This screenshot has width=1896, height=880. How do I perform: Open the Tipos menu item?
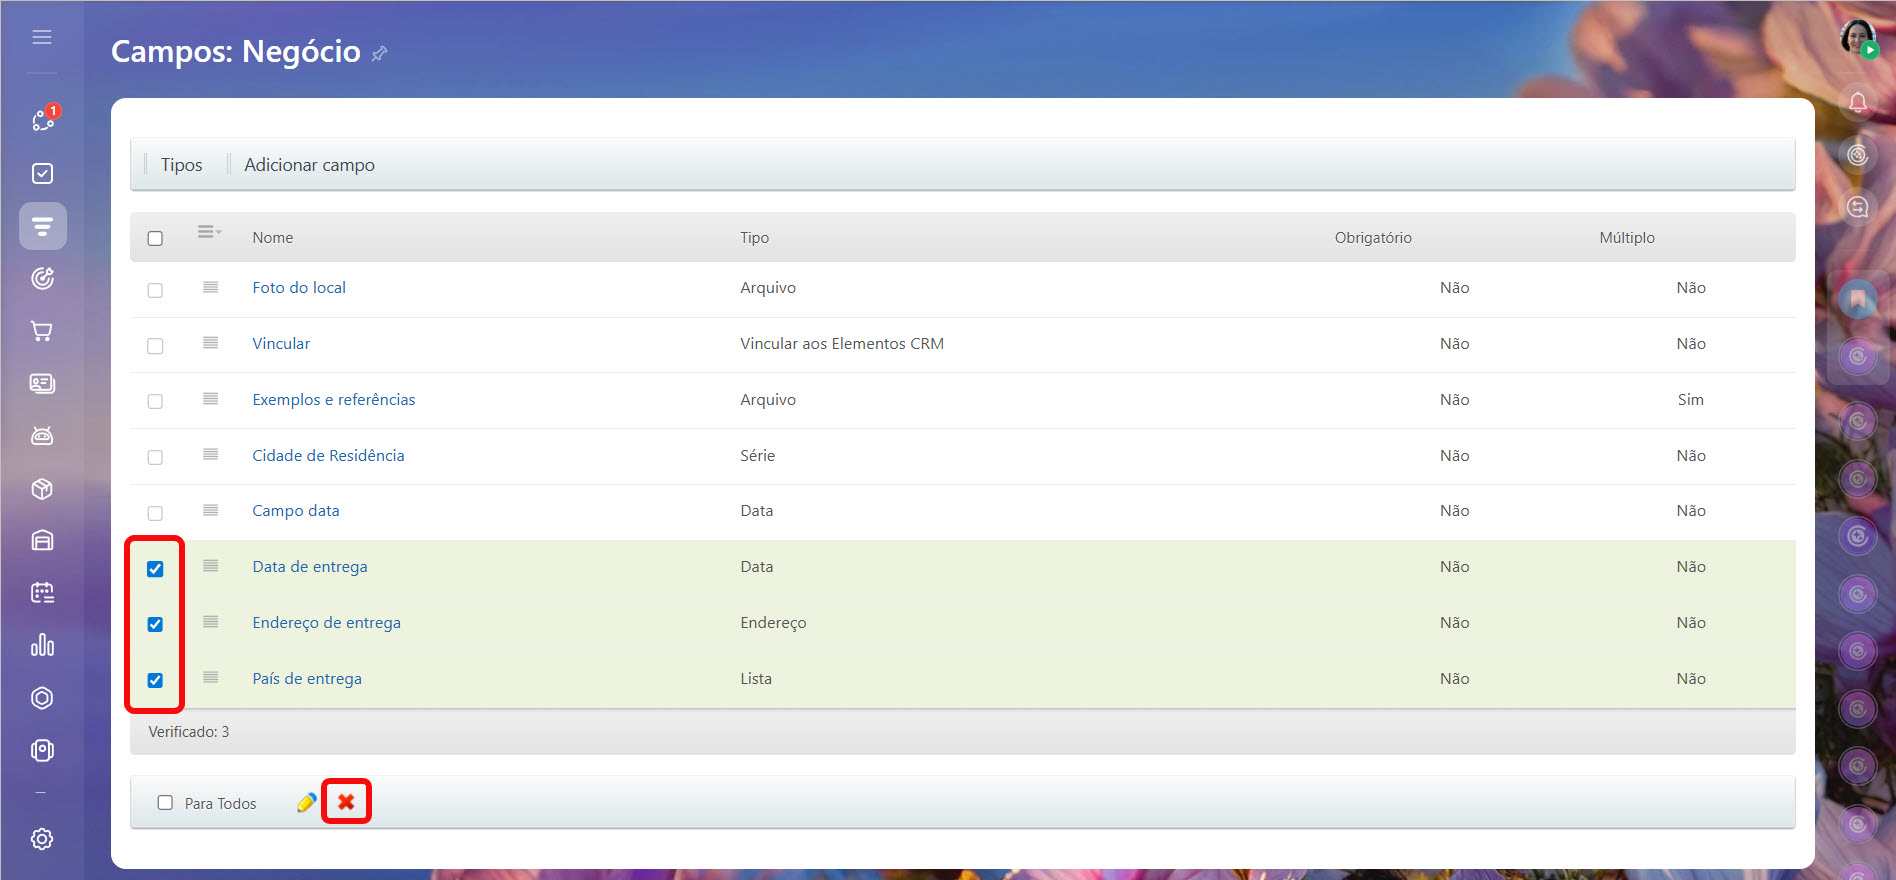(x=181, y=165)
